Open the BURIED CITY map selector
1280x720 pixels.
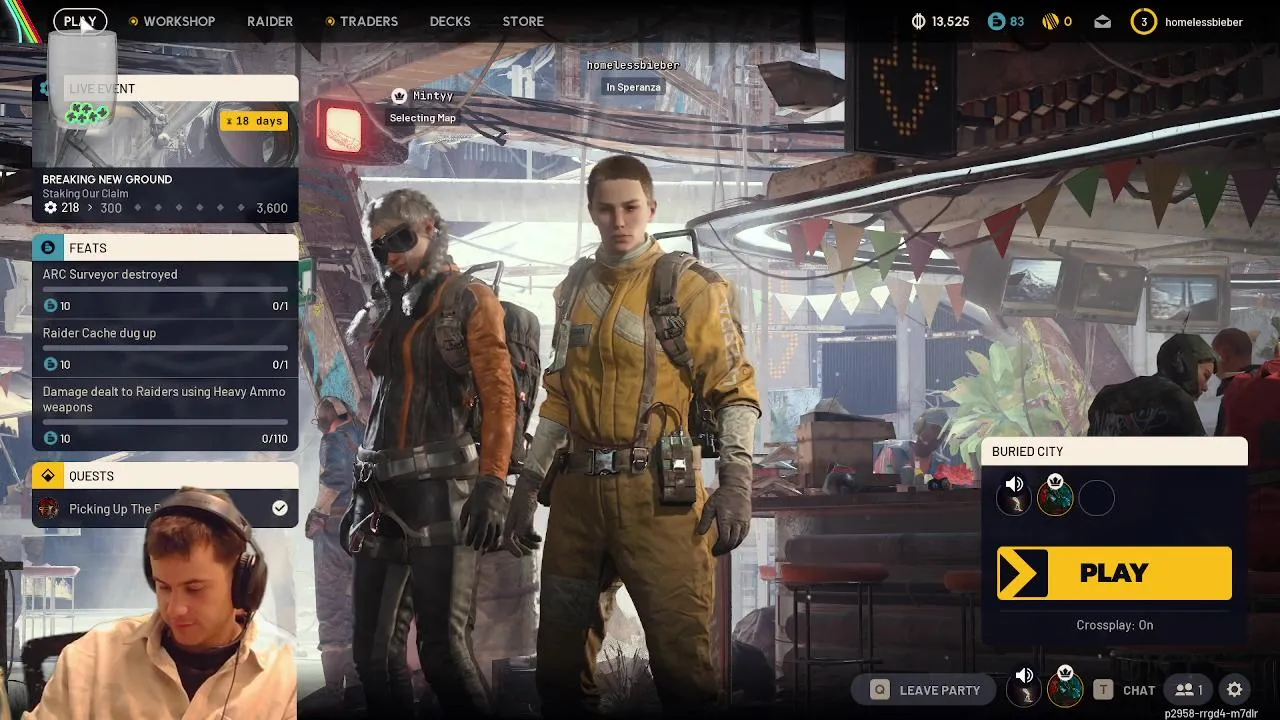click(x=1114, y=452)
